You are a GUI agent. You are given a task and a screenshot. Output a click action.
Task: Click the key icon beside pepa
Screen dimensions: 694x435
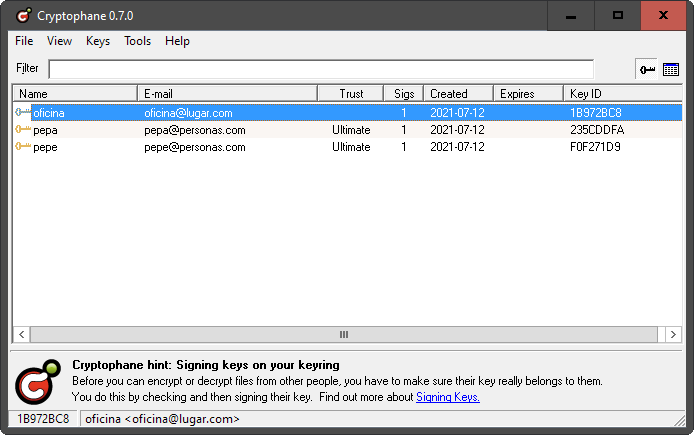click(x=23, y=130)
